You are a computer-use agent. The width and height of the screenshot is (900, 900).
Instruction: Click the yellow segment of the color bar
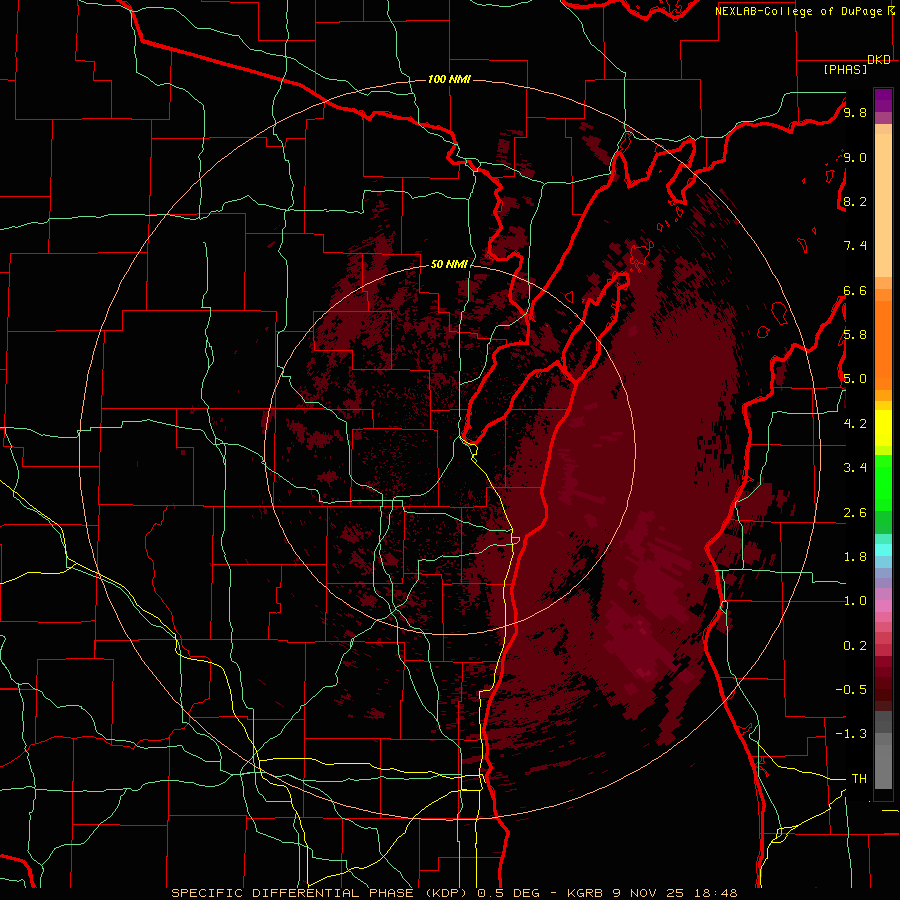883,428
